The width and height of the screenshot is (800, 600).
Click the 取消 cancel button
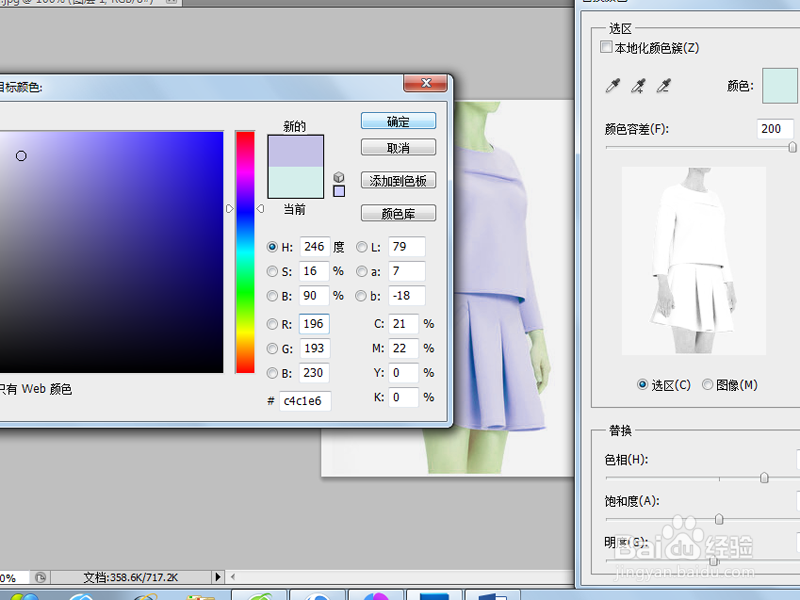point(398,147)
